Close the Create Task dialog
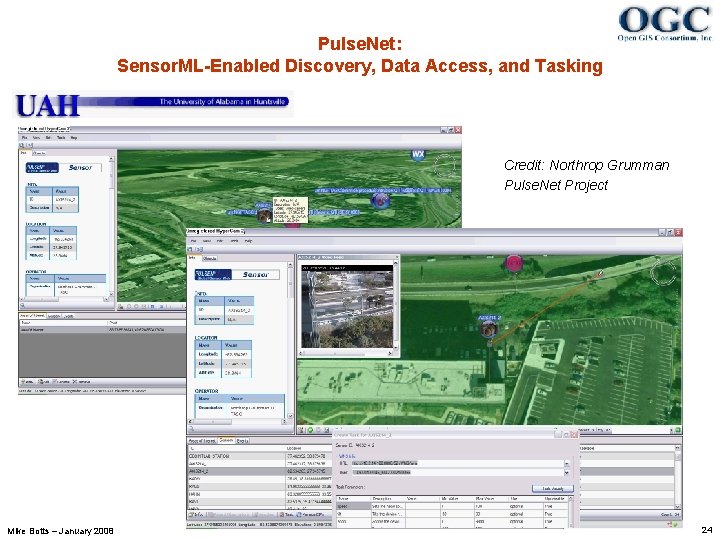 point(574,434)
